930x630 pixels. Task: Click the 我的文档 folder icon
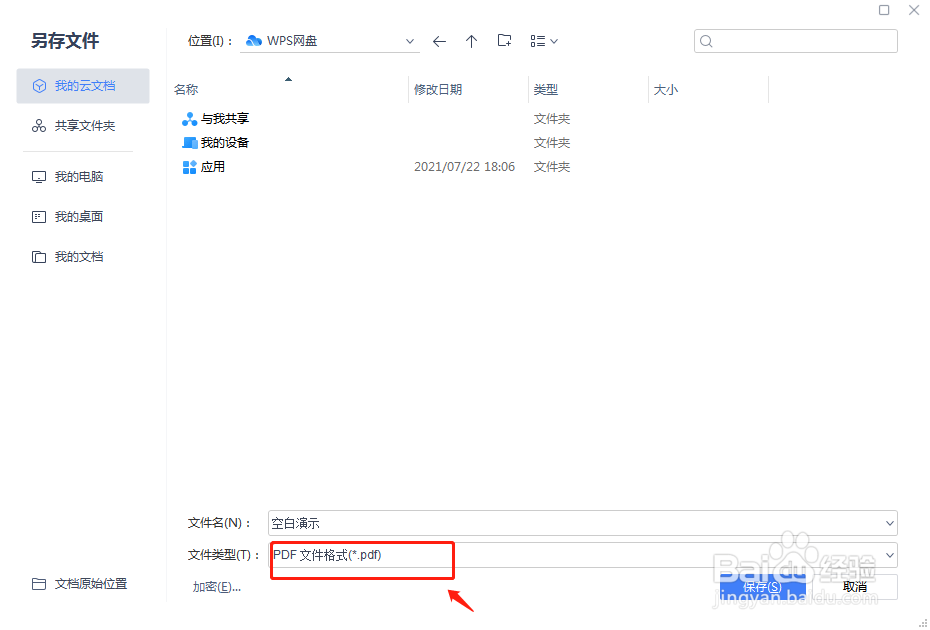pos(39,257)
